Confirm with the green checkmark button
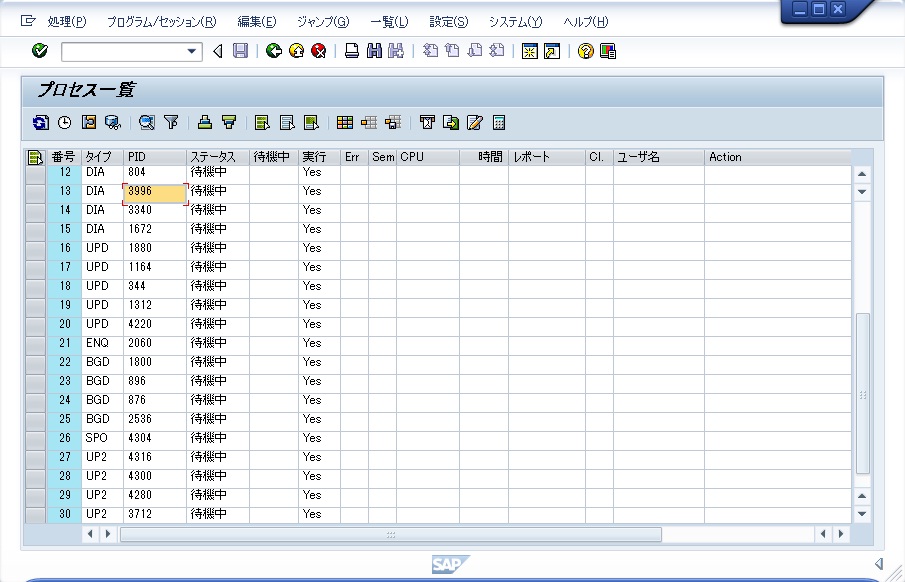Screen dimensions: 905x582 (x=39, y=52)
